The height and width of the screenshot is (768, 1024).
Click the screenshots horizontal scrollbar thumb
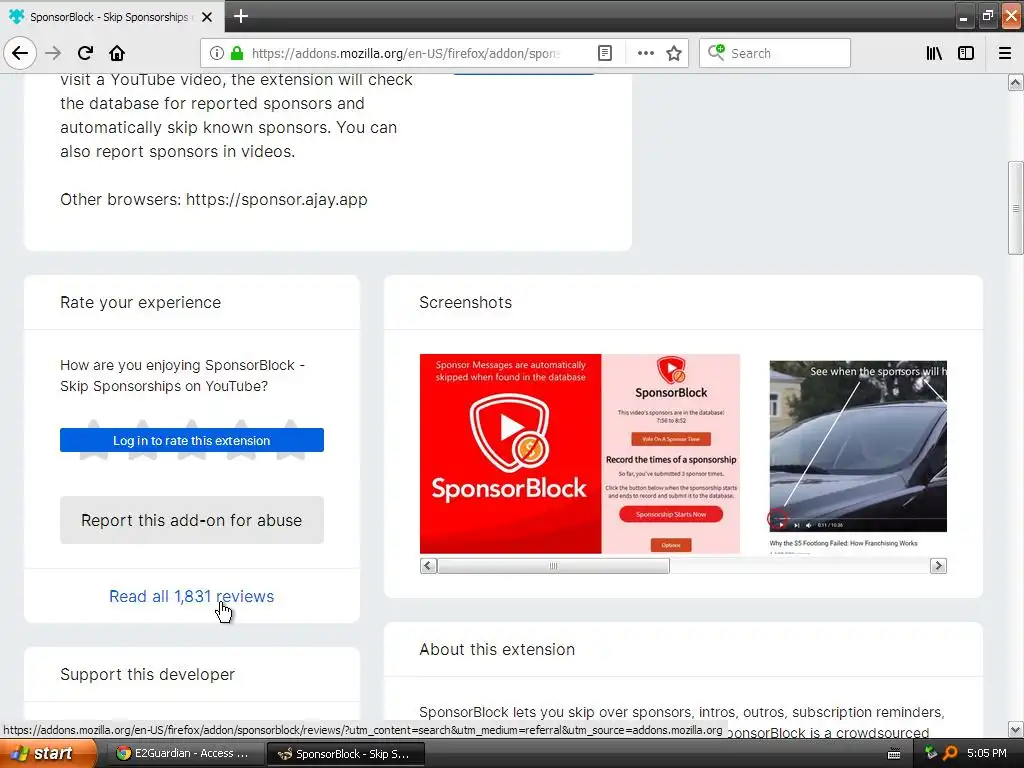pos(553,566)
